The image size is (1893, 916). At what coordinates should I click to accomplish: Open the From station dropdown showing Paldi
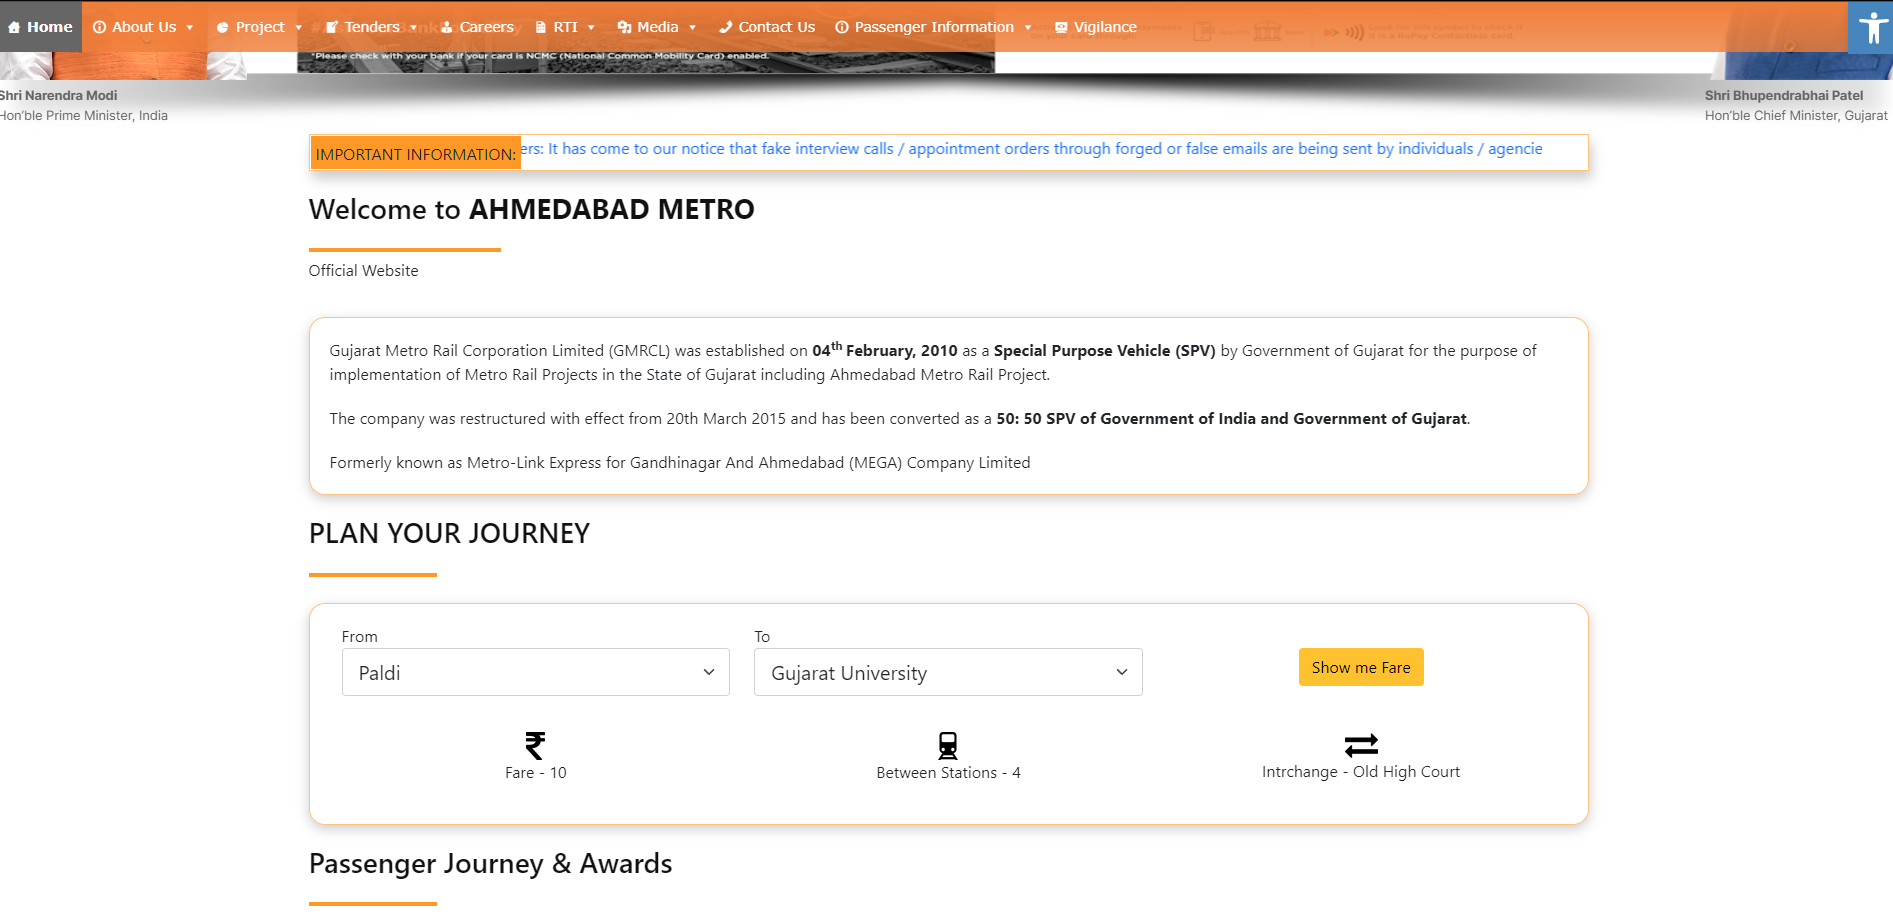[536, 672]
